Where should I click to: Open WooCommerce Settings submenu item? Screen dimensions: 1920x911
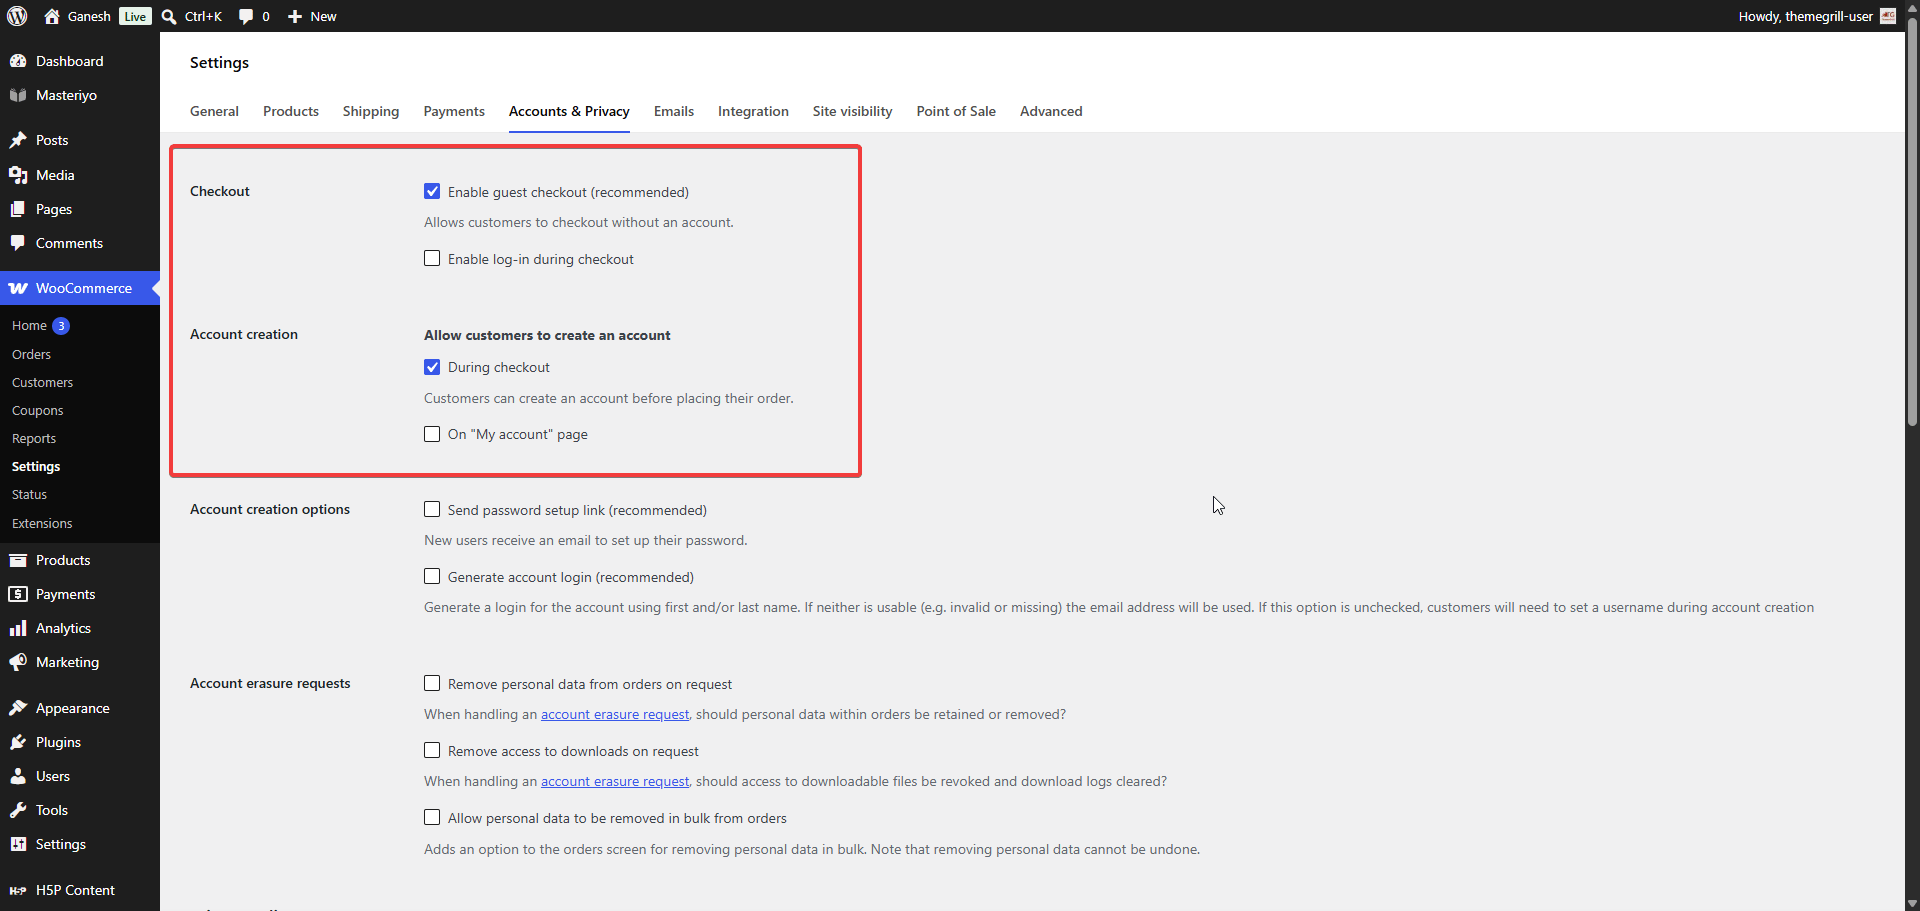36,466
